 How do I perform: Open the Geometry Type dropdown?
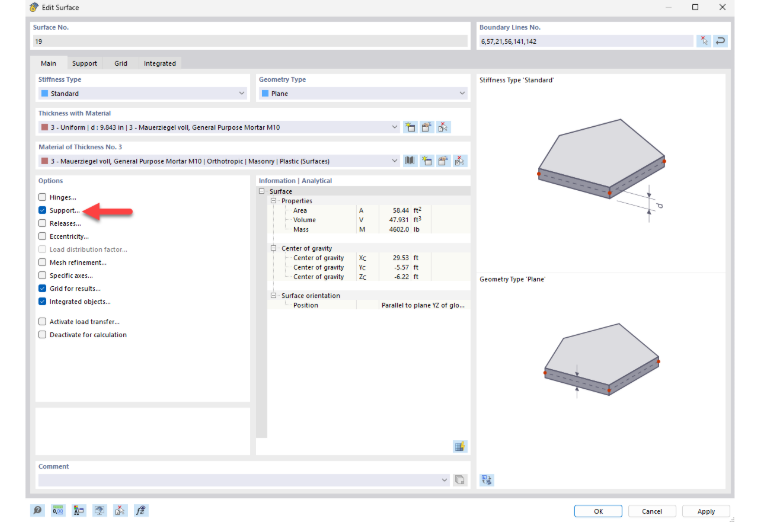click(363, 93)
